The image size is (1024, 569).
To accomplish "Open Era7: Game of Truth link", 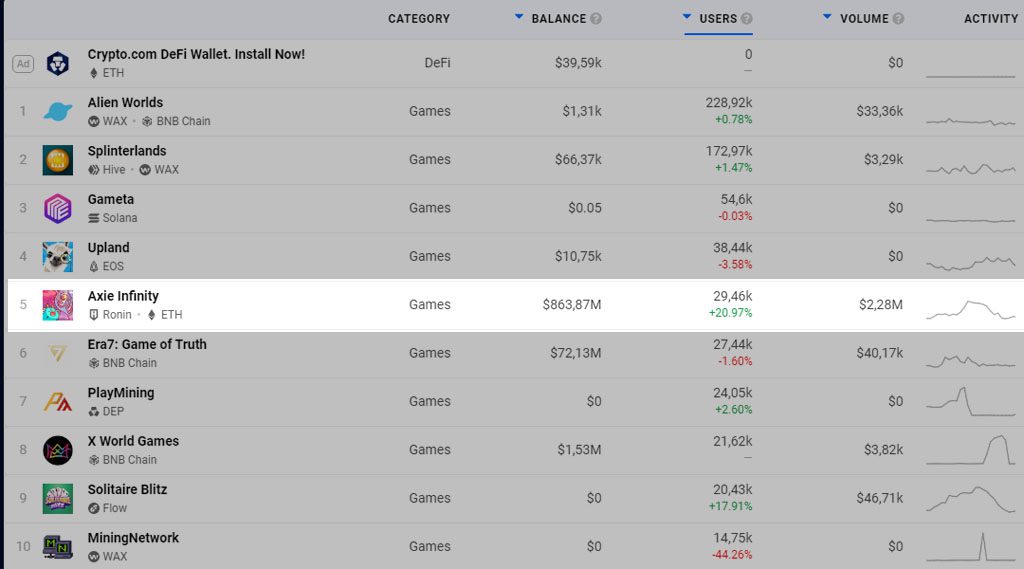I will pos(147,344).
